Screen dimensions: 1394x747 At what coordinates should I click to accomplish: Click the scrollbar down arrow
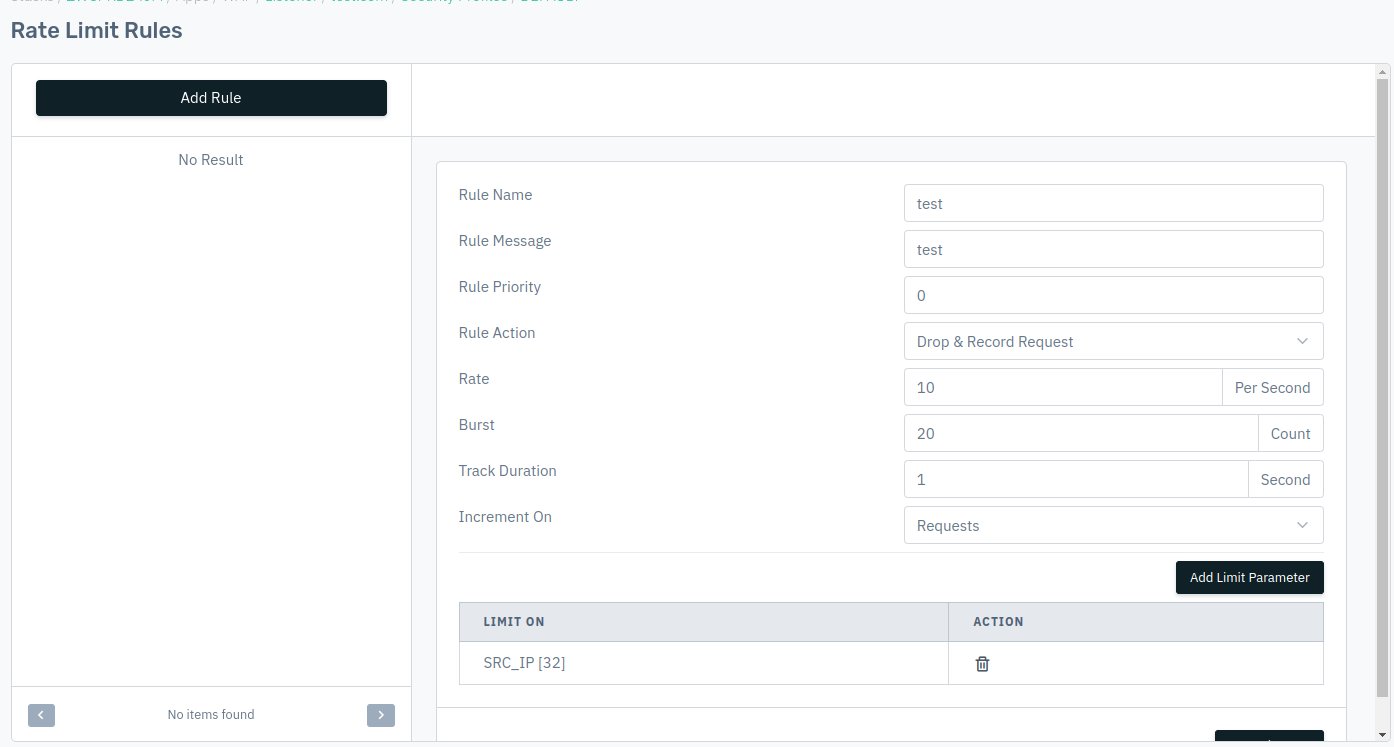(x=1383, y=735)
